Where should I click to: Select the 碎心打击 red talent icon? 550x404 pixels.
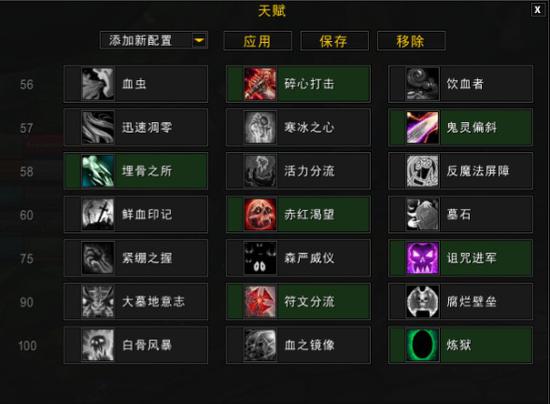point(260,84)
